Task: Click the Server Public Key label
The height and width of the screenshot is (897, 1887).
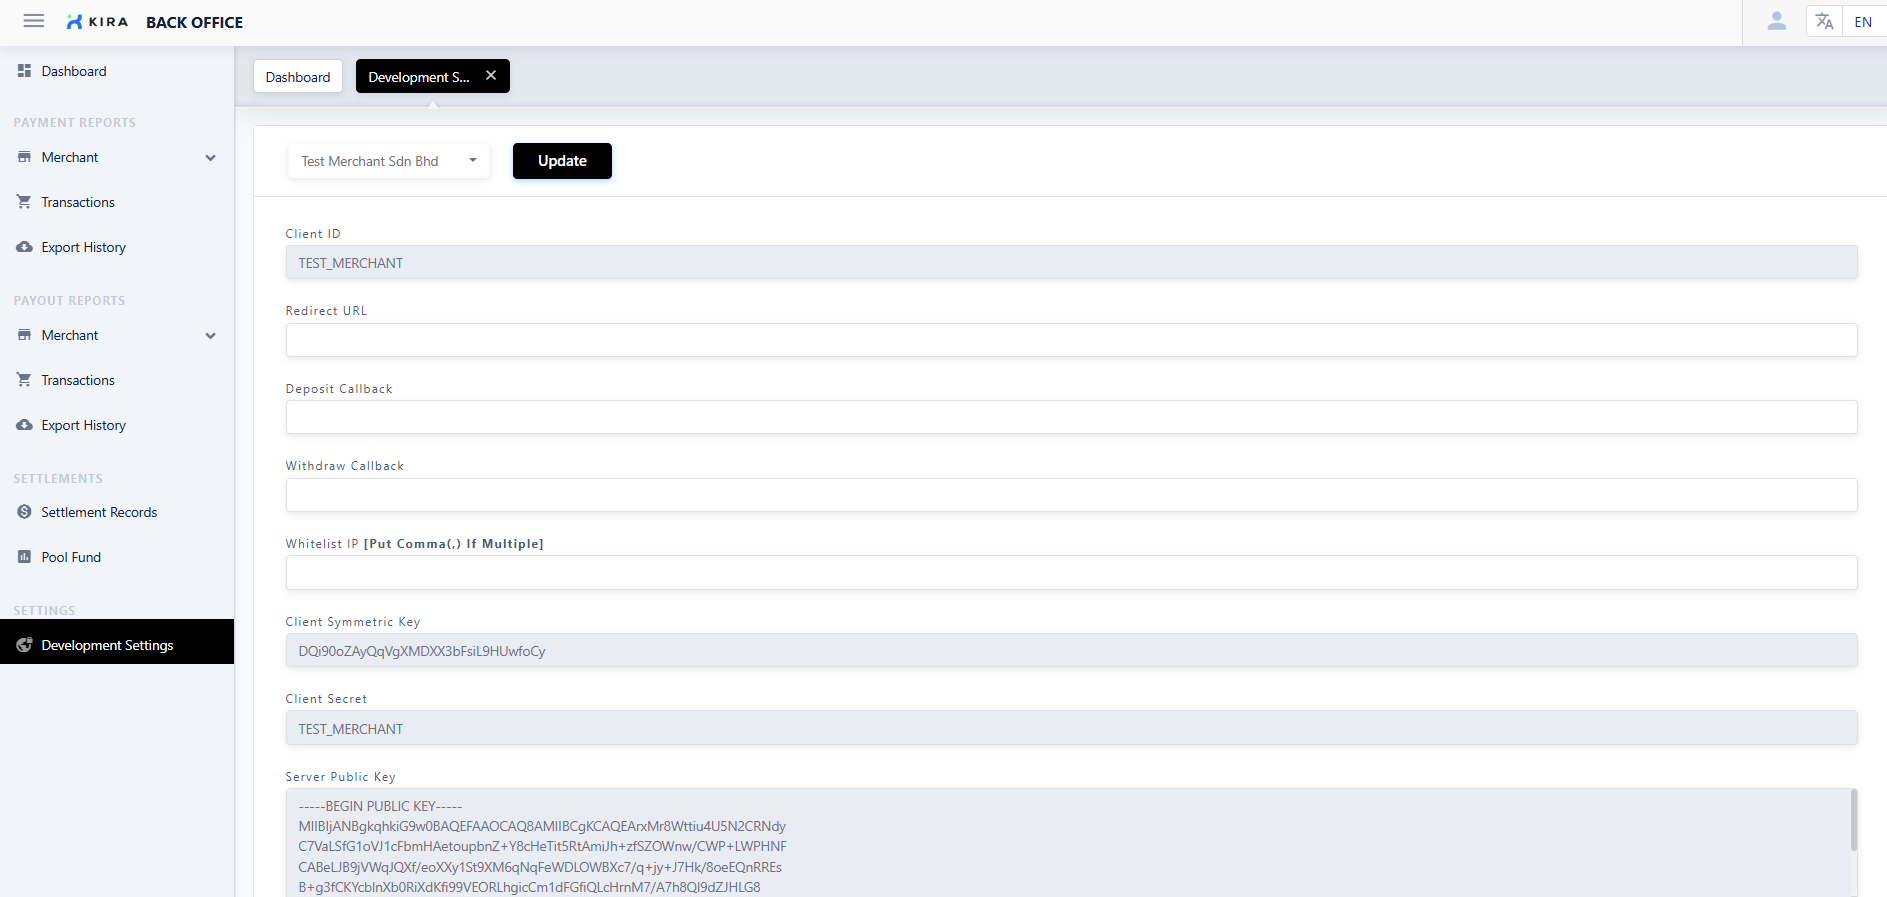Action: point(340,777)
